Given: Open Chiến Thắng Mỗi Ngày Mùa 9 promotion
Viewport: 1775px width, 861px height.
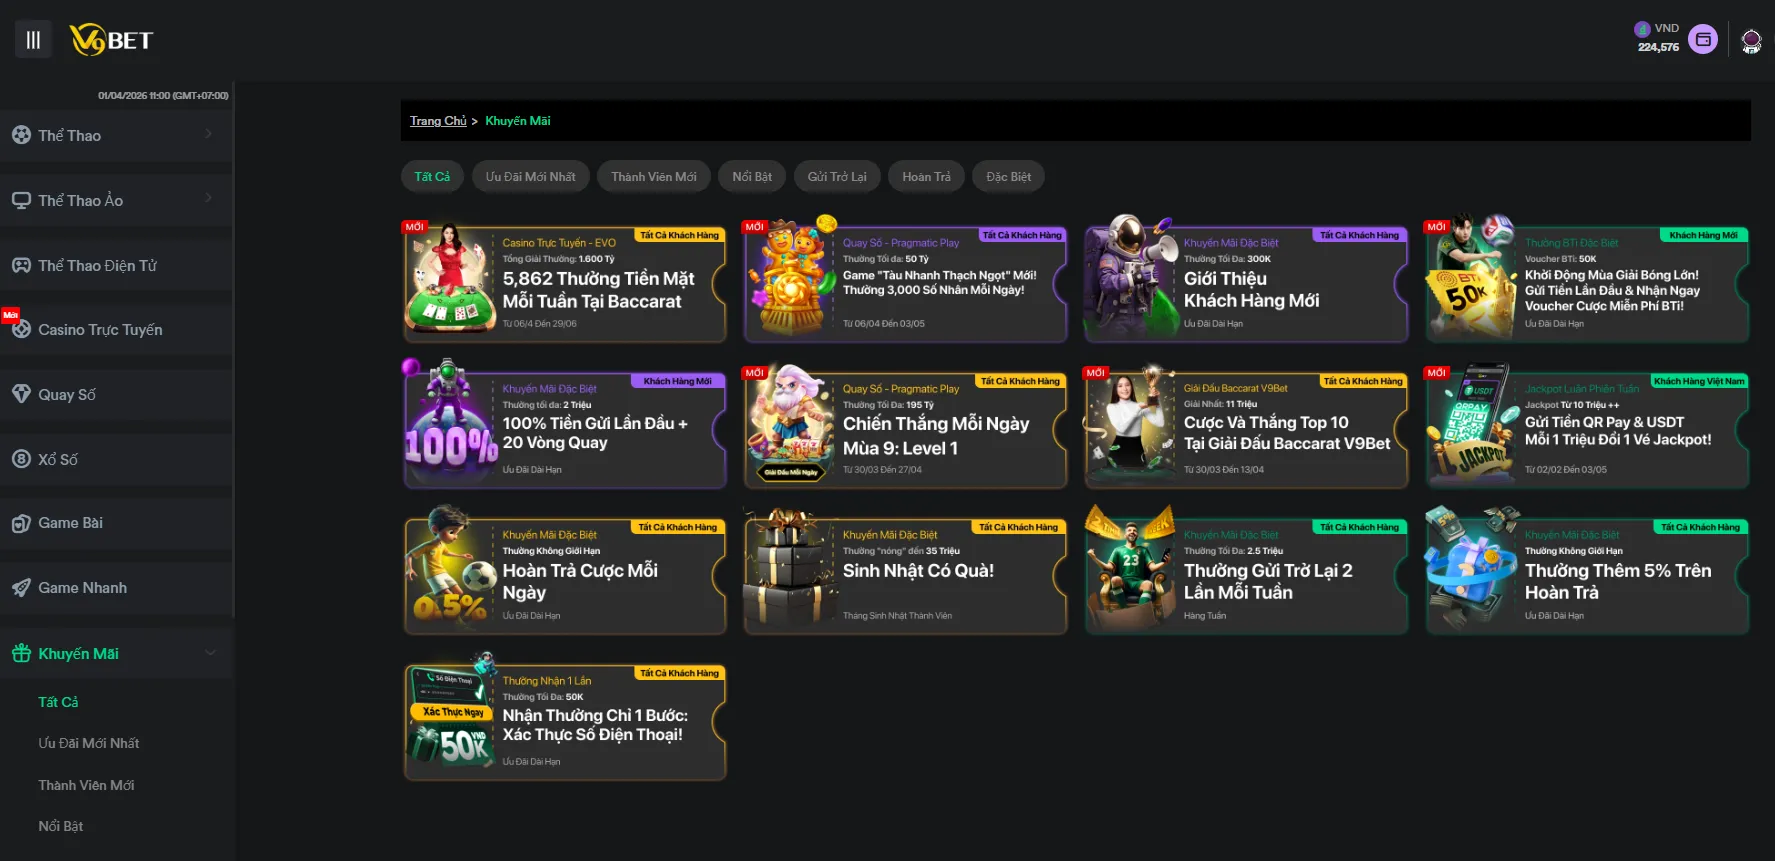Looking at the screenshot, I should point(905,430).
